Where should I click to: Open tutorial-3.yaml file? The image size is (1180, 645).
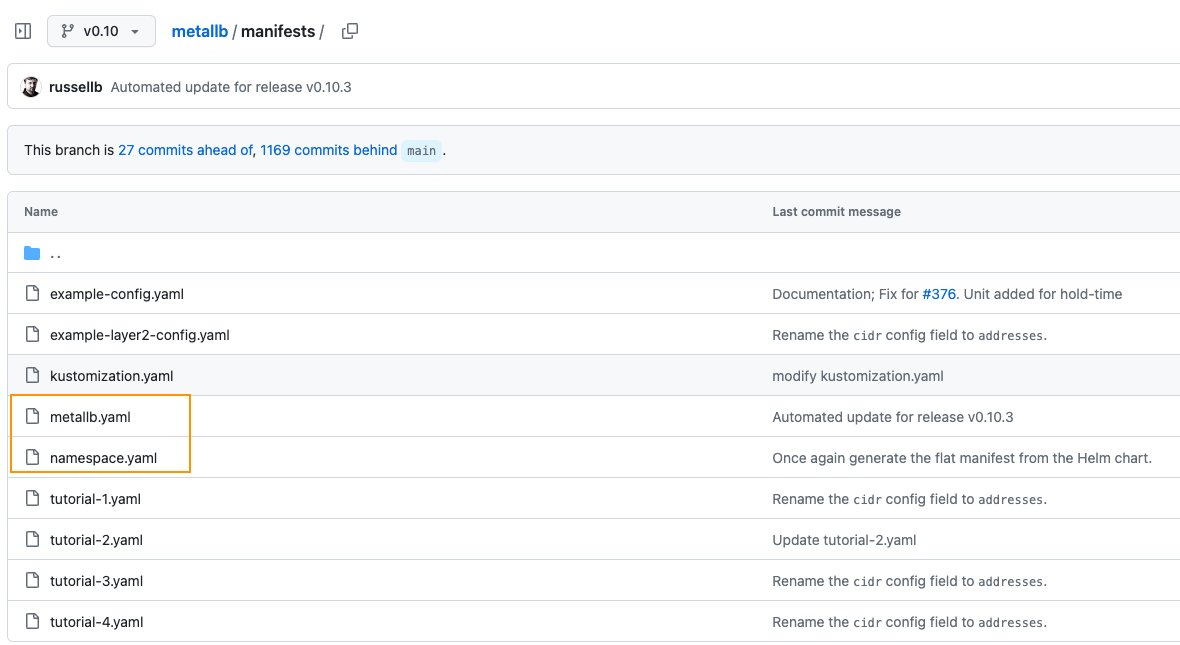(96, 581)
